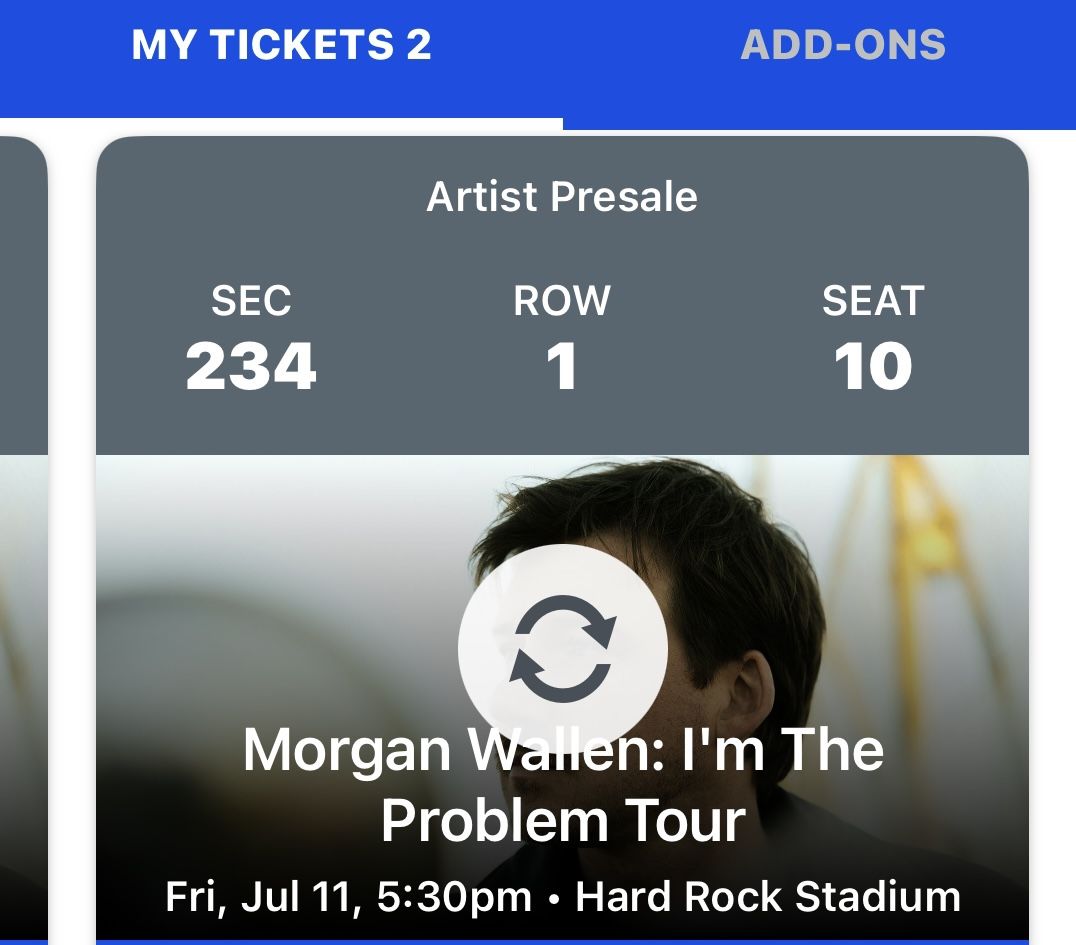
Task: Open the Morgan Wallen event title
Action: point(563,750)
